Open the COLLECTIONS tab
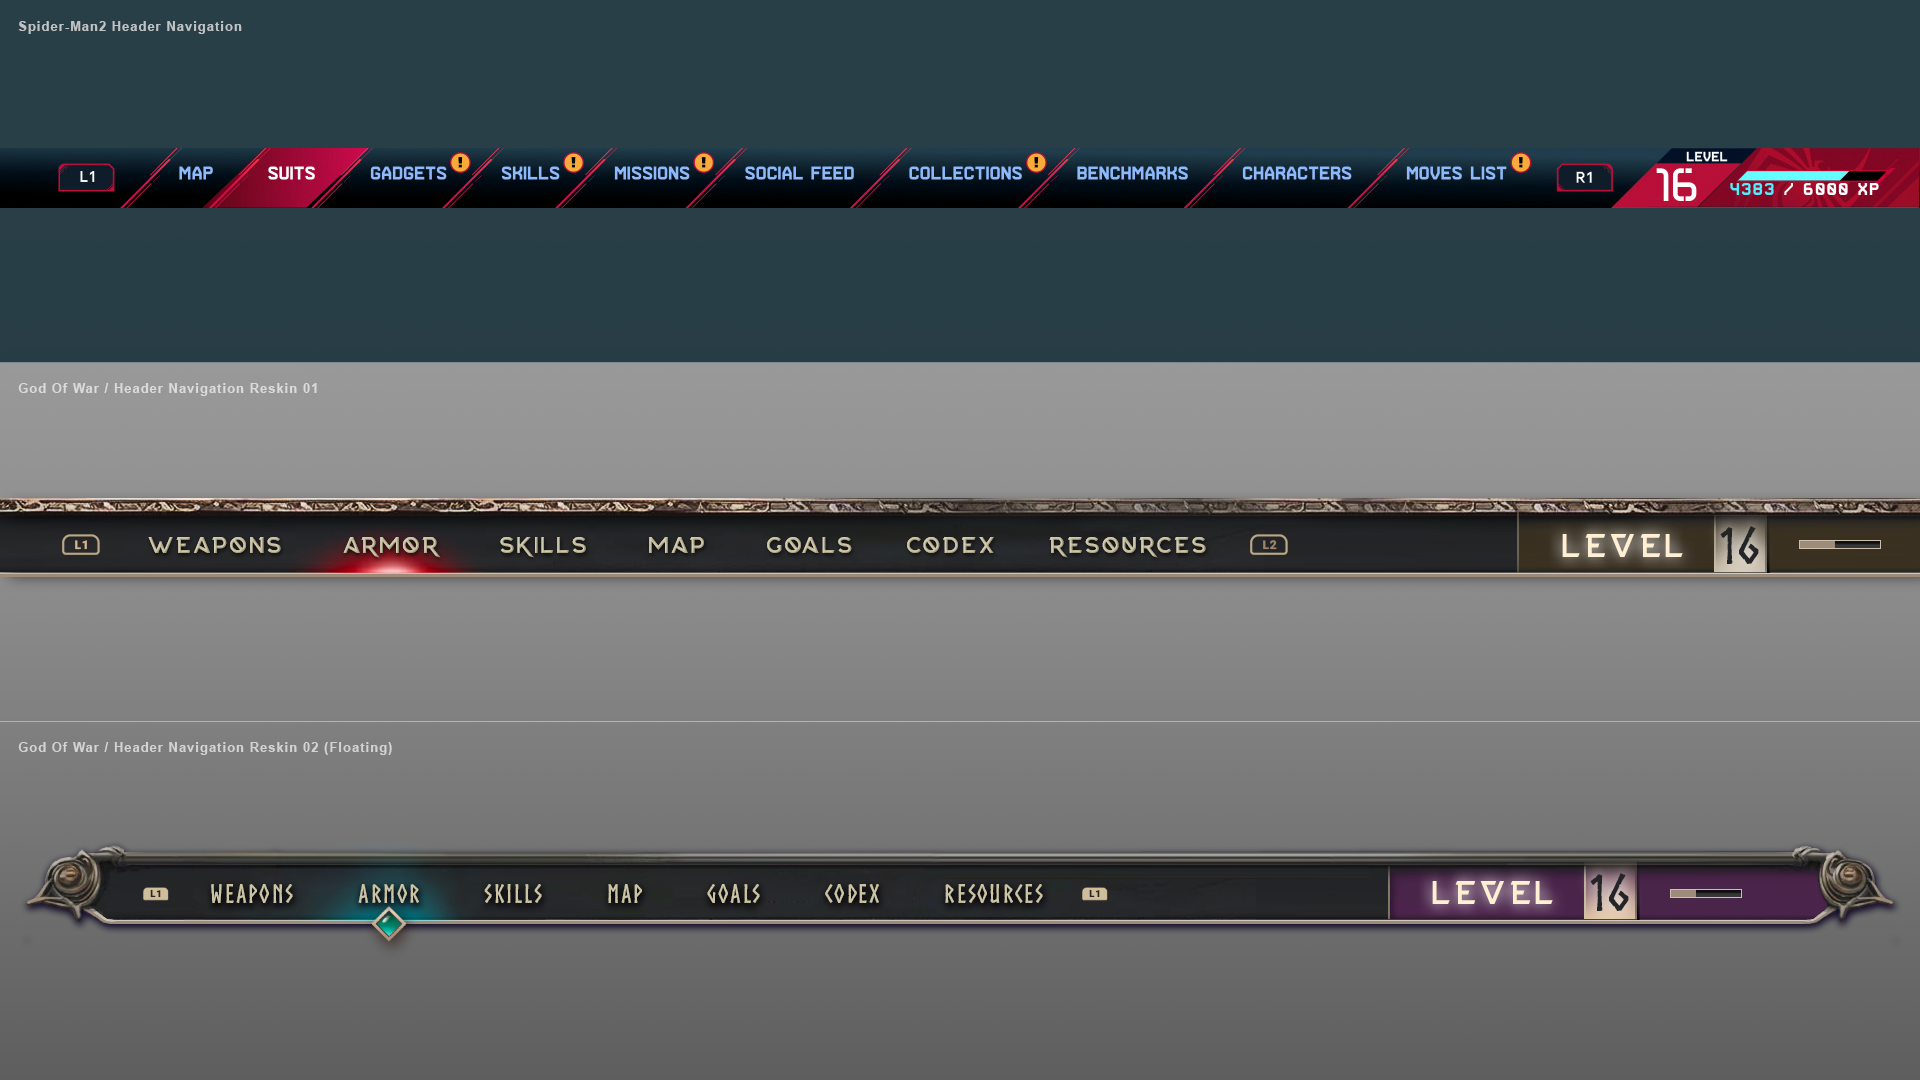Screen dimensions: 1920x1080 965,174
